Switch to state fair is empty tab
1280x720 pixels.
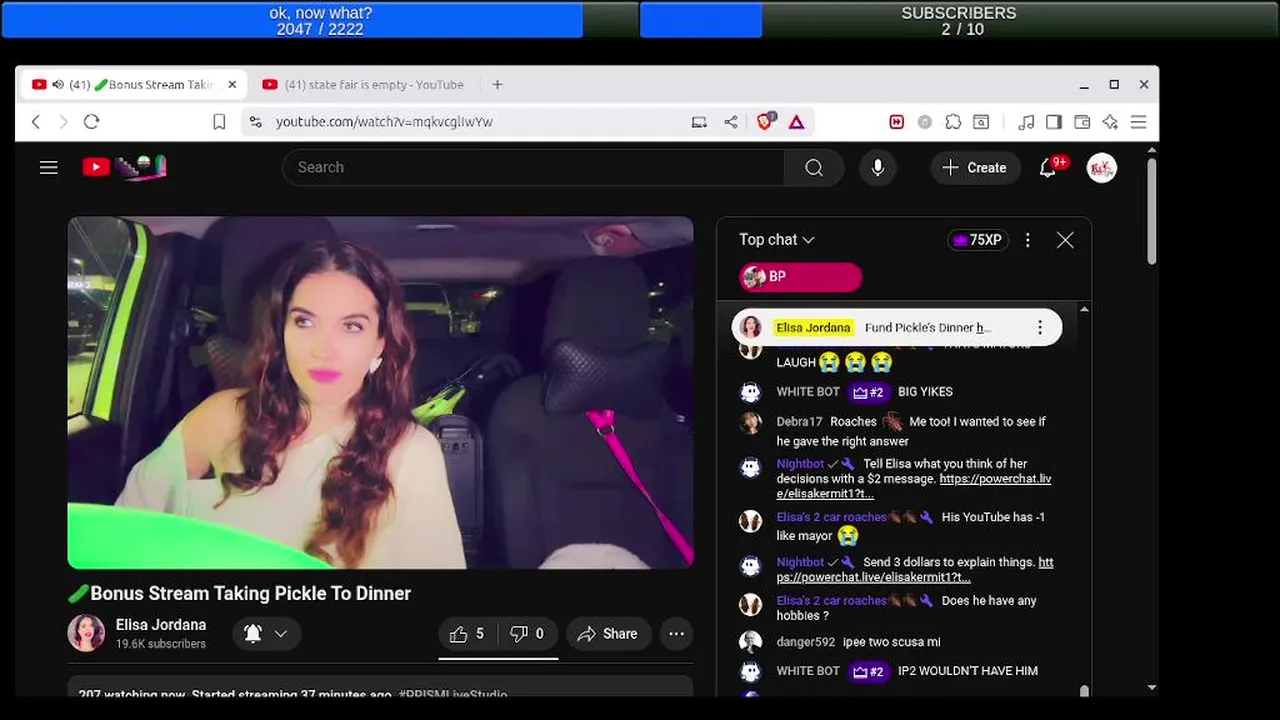tap(363, 85)
